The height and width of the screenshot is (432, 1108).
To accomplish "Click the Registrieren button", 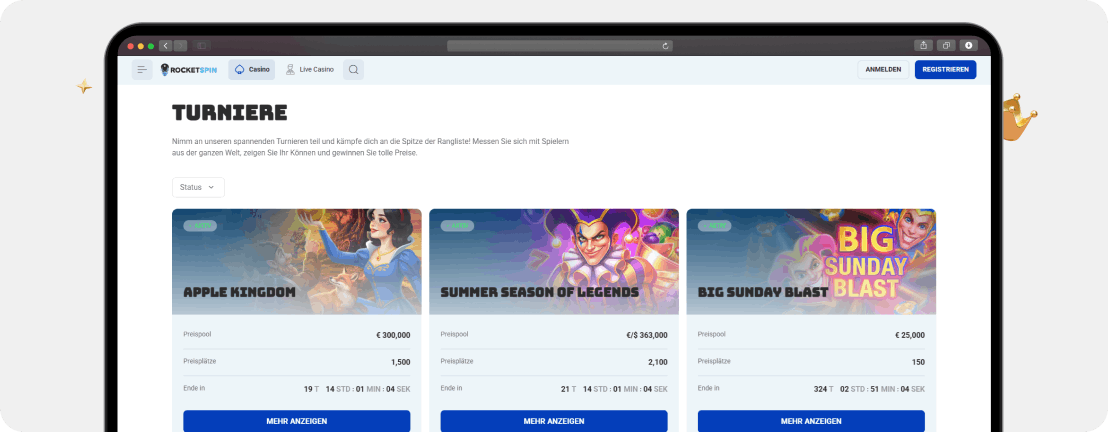I will [945, 69].
